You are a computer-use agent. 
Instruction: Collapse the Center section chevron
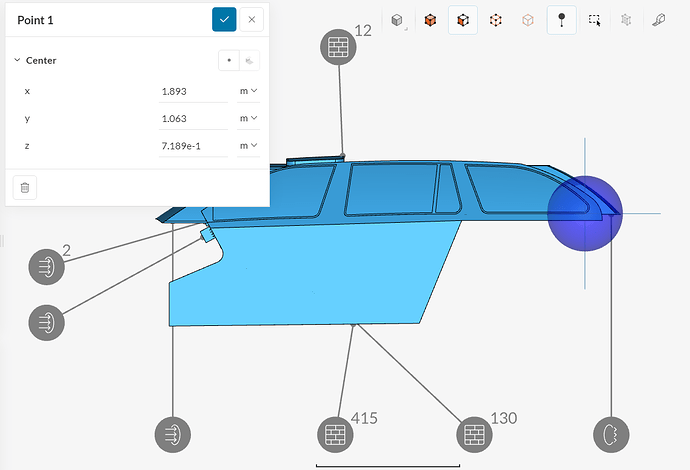[x=17, y=60]
